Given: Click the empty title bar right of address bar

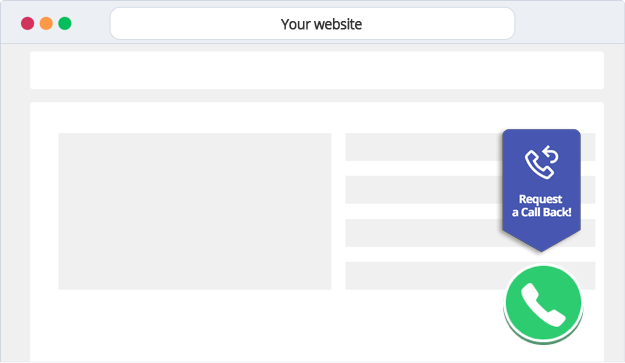Looking at the screenshot, I should point(569,24).
